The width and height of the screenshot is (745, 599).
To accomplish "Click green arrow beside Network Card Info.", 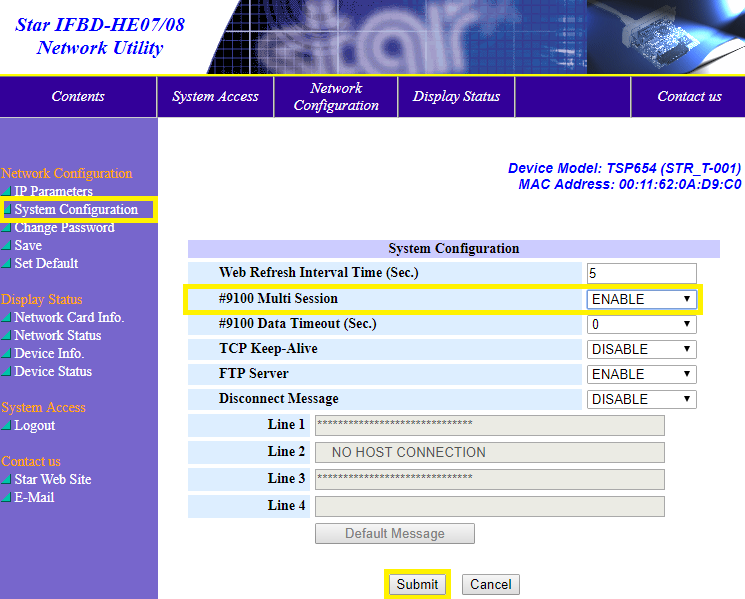I will 6,317.
